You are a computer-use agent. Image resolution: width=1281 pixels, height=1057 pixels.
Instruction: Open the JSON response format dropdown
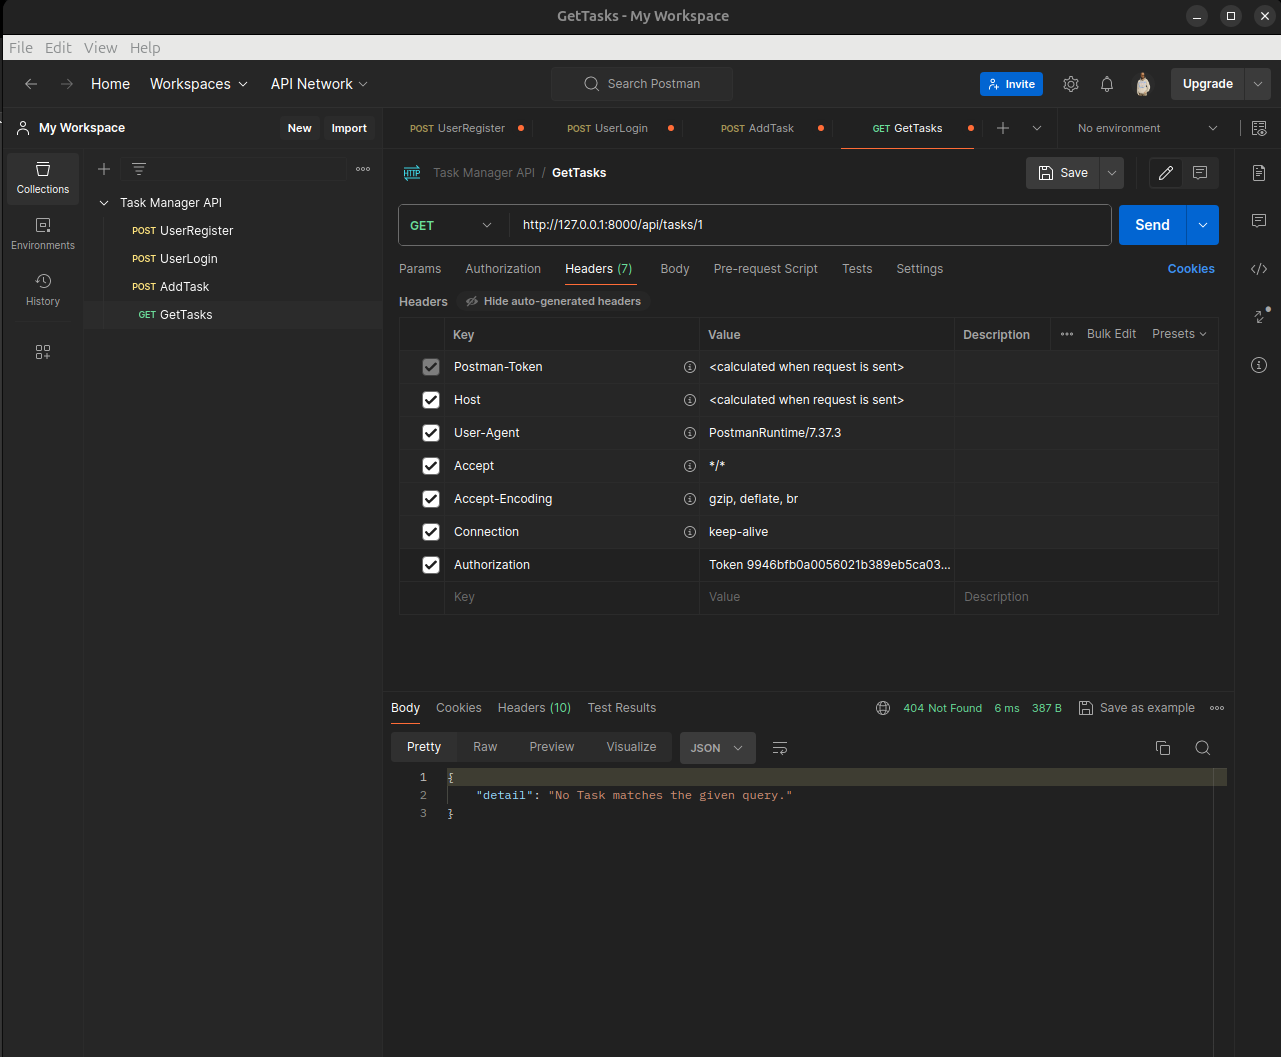[x=718, y=748]
